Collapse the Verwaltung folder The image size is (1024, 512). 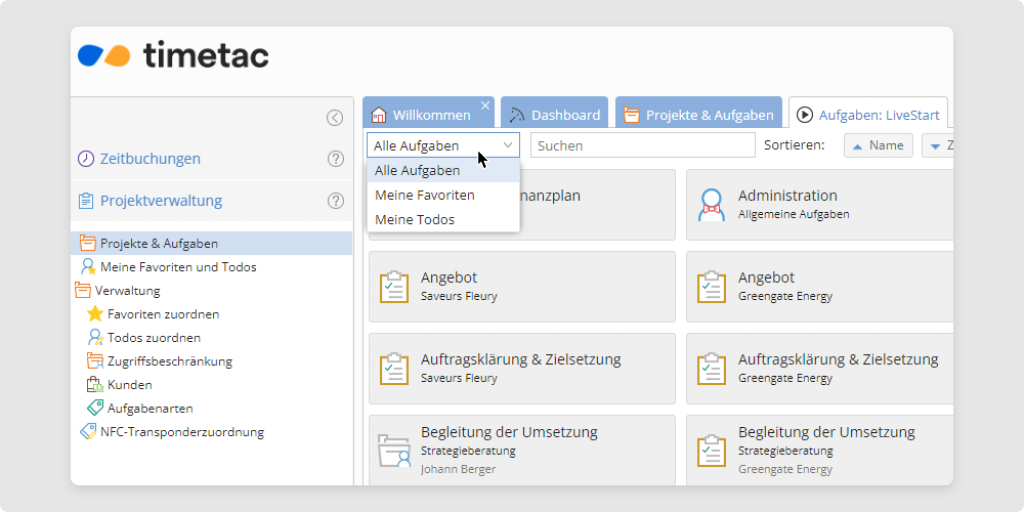coord(82,291)
